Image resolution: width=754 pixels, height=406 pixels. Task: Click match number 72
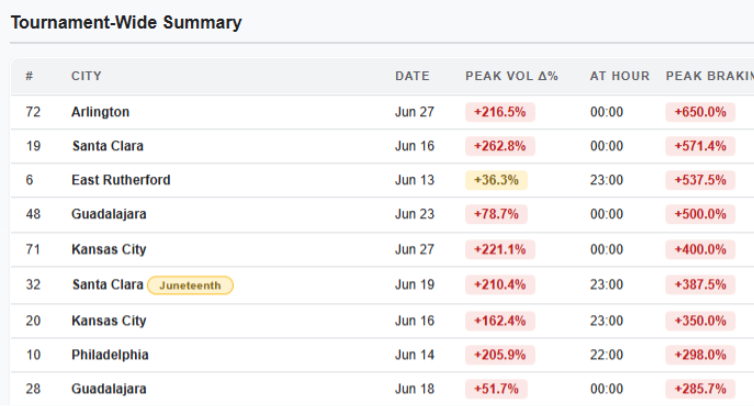(x=33, y=112)
